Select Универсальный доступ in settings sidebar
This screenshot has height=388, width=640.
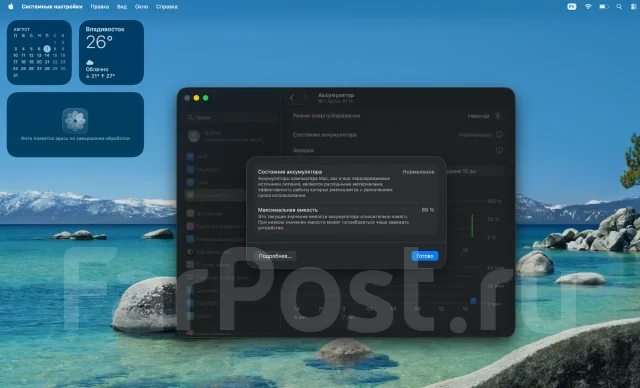tap(214, 239)
